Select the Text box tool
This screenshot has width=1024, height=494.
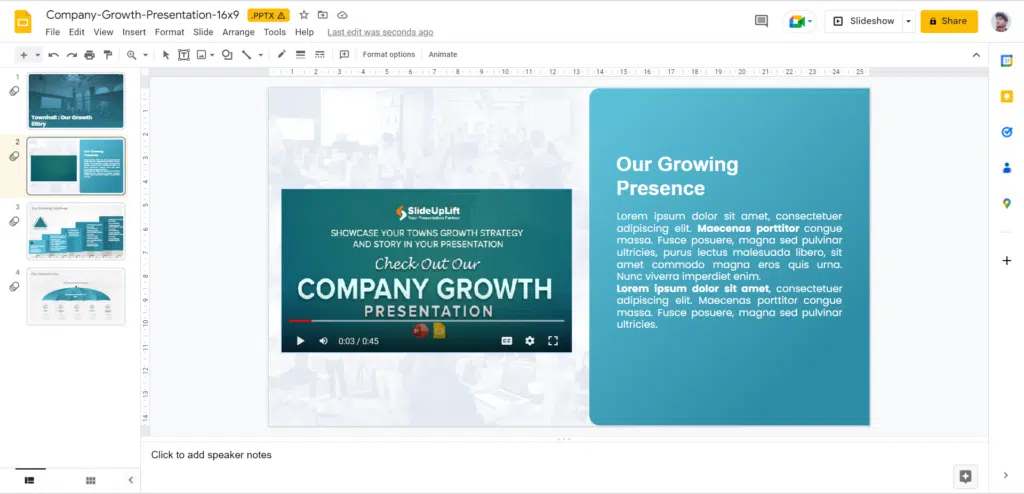184,55
